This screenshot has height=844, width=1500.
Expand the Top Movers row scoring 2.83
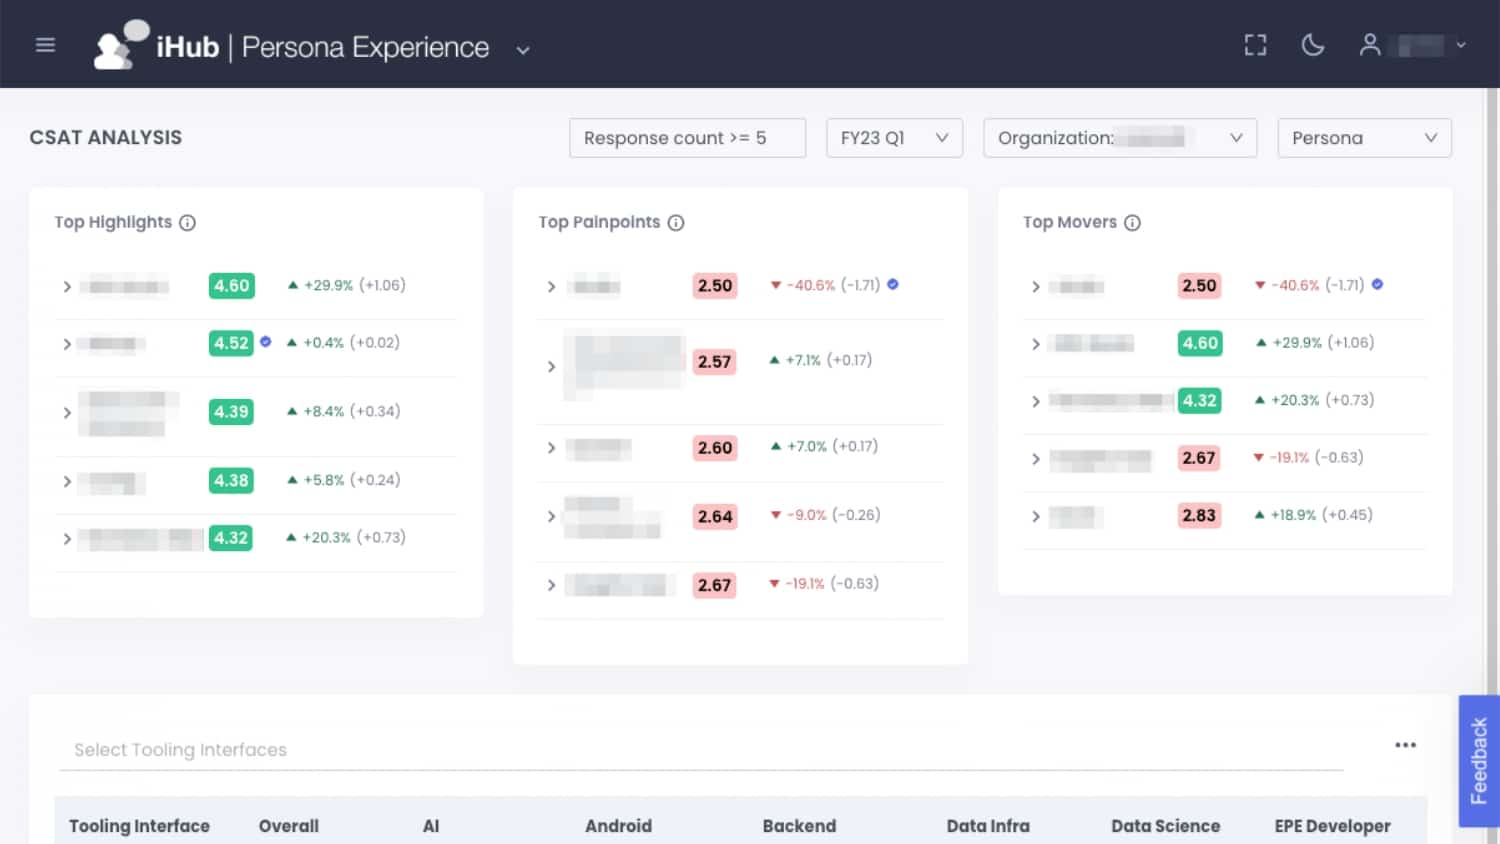[x=1035, y=517]
